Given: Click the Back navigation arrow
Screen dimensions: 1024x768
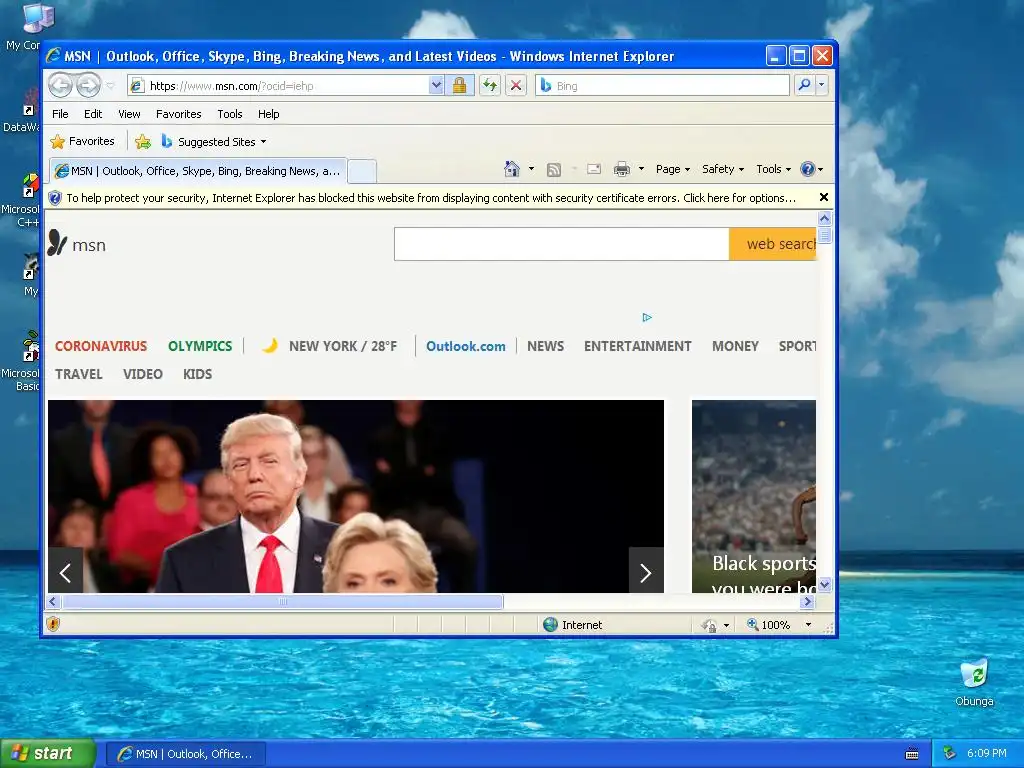Looking at the screenshot, I should tap(60, 85).
